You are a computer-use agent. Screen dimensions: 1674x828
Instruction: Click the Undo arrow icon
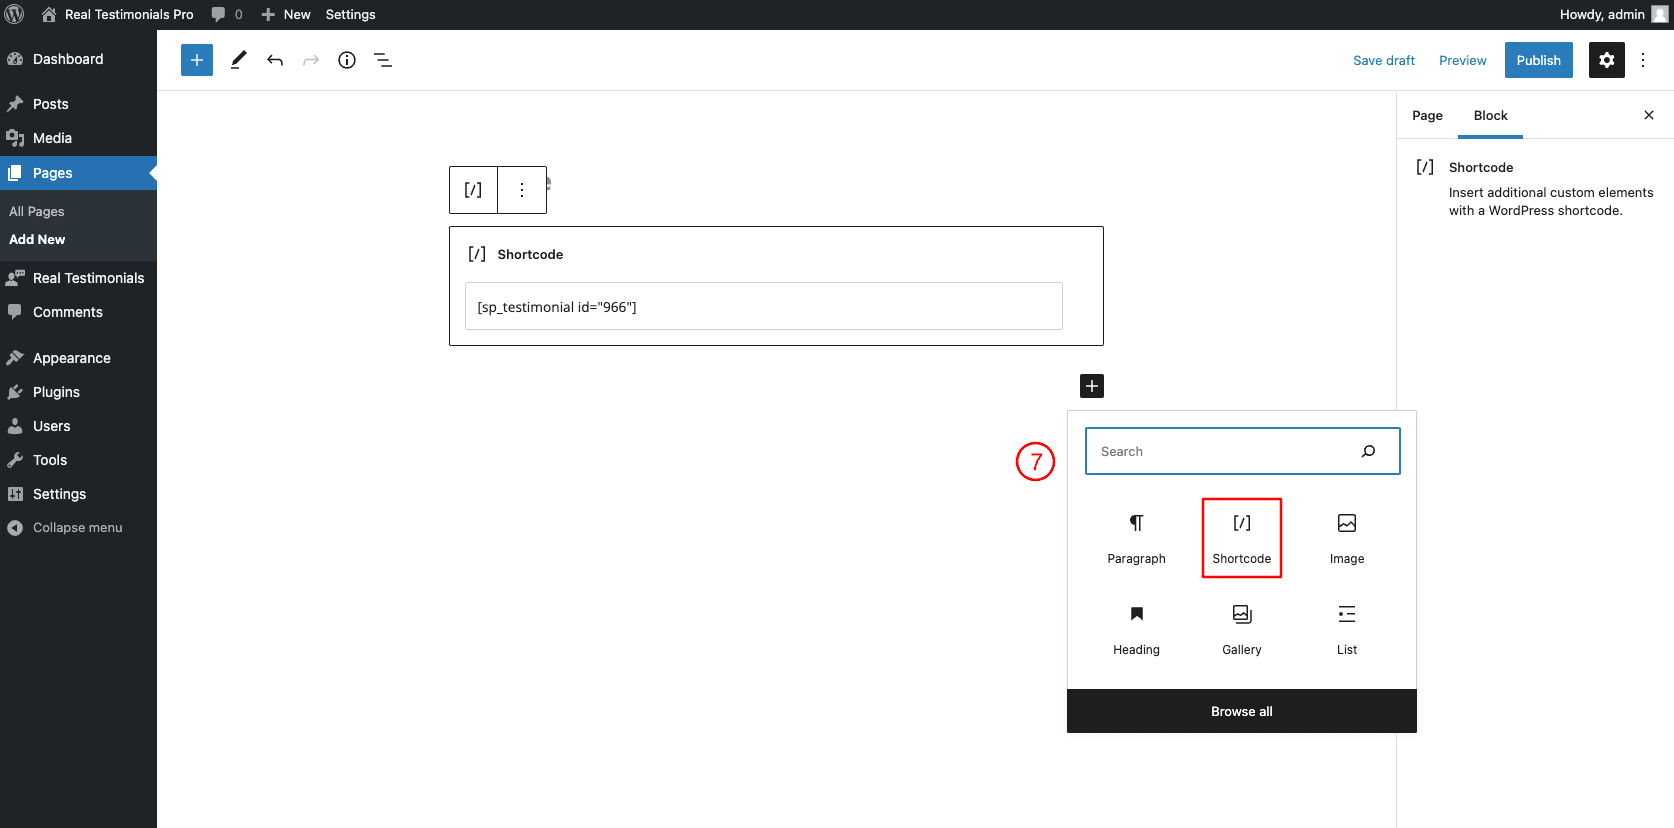point(275,60)
